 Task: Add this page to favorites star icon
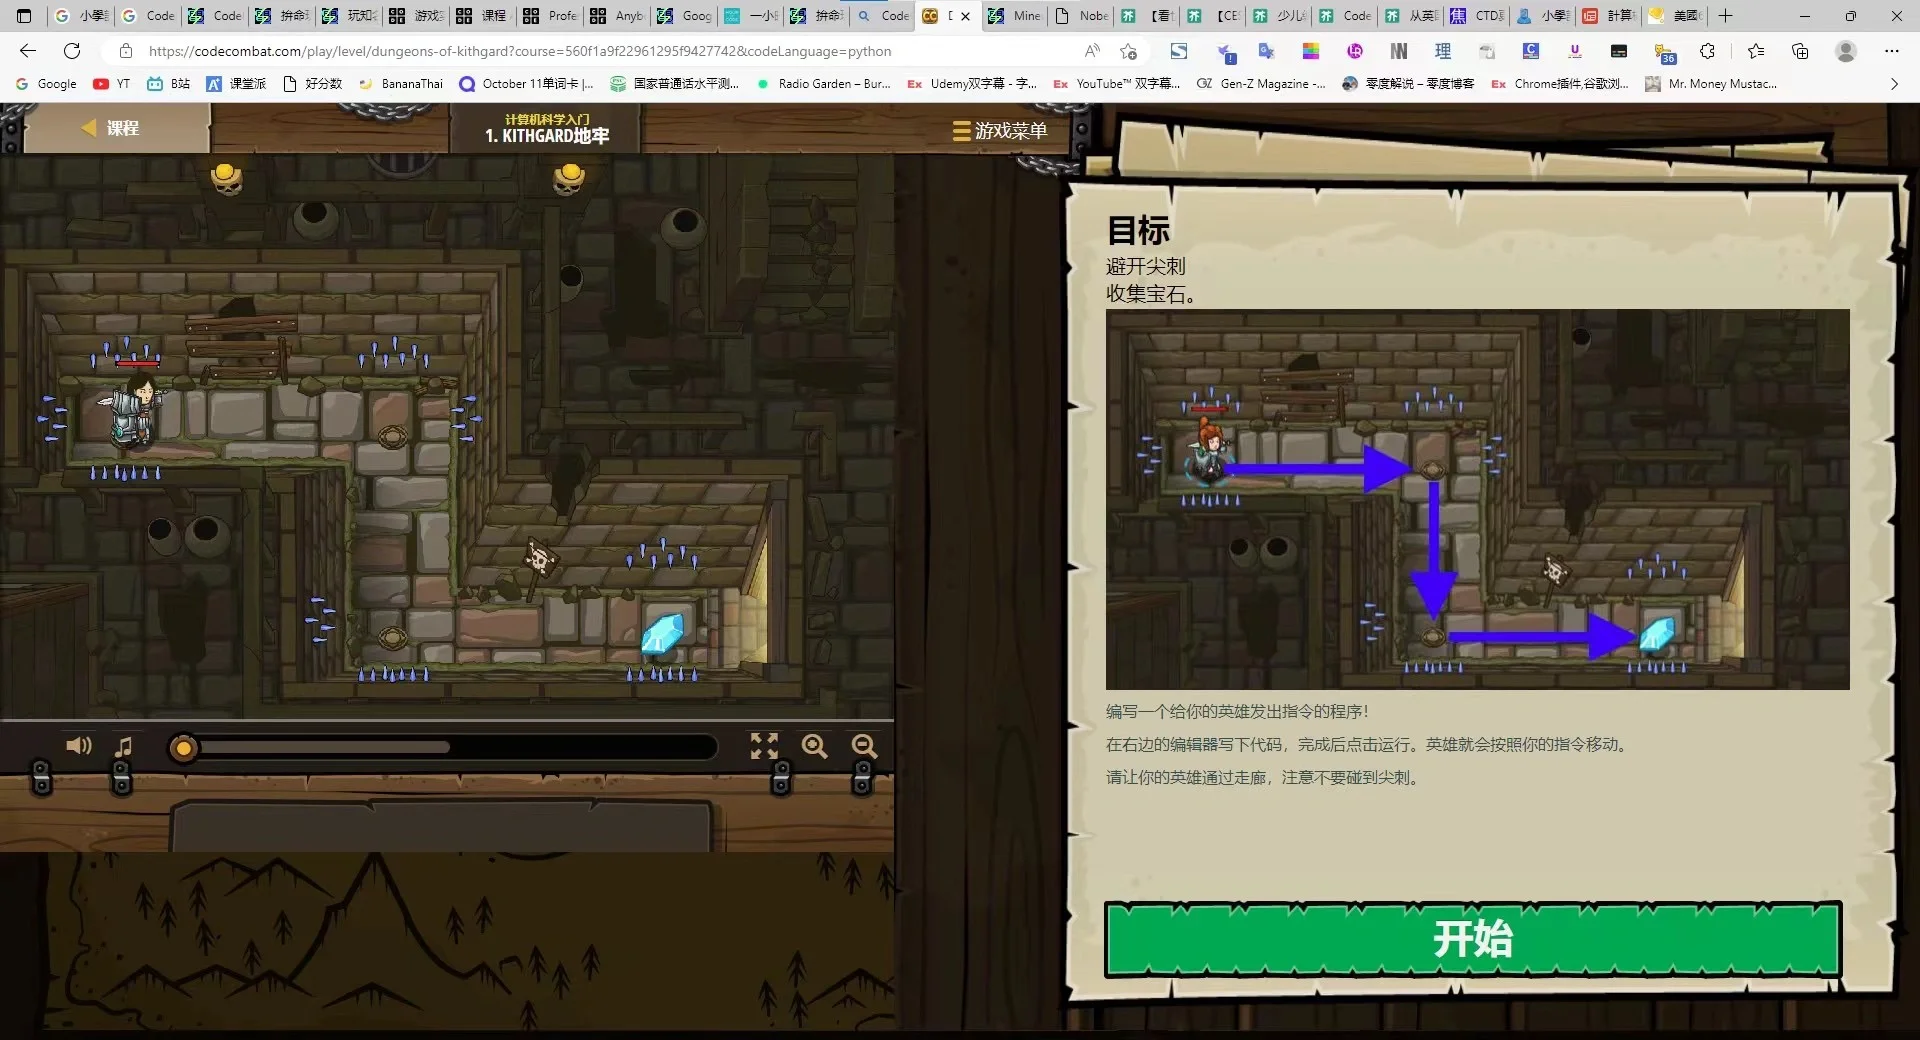[x=1129, y=51]
